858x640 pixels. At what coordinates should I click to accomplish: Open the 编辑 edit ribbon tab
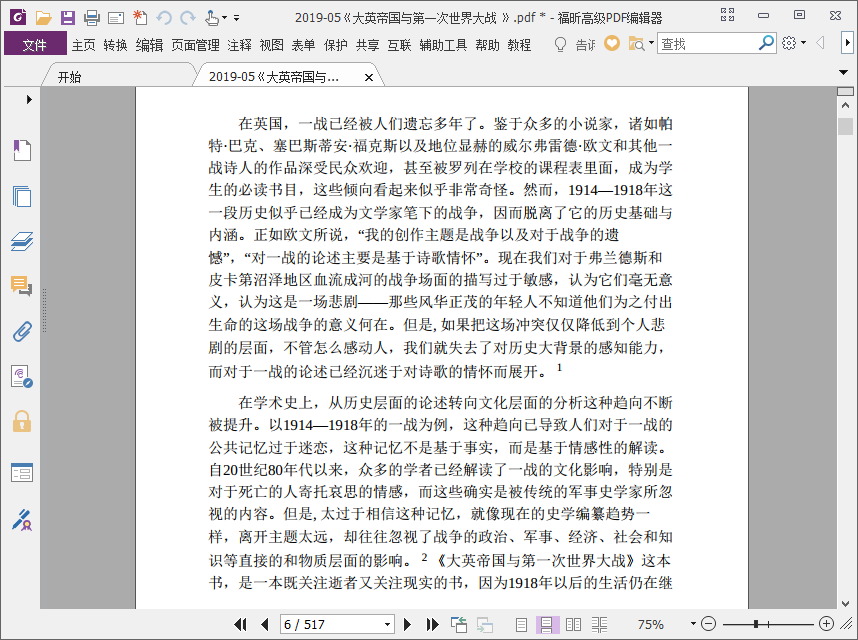(149, 45)
